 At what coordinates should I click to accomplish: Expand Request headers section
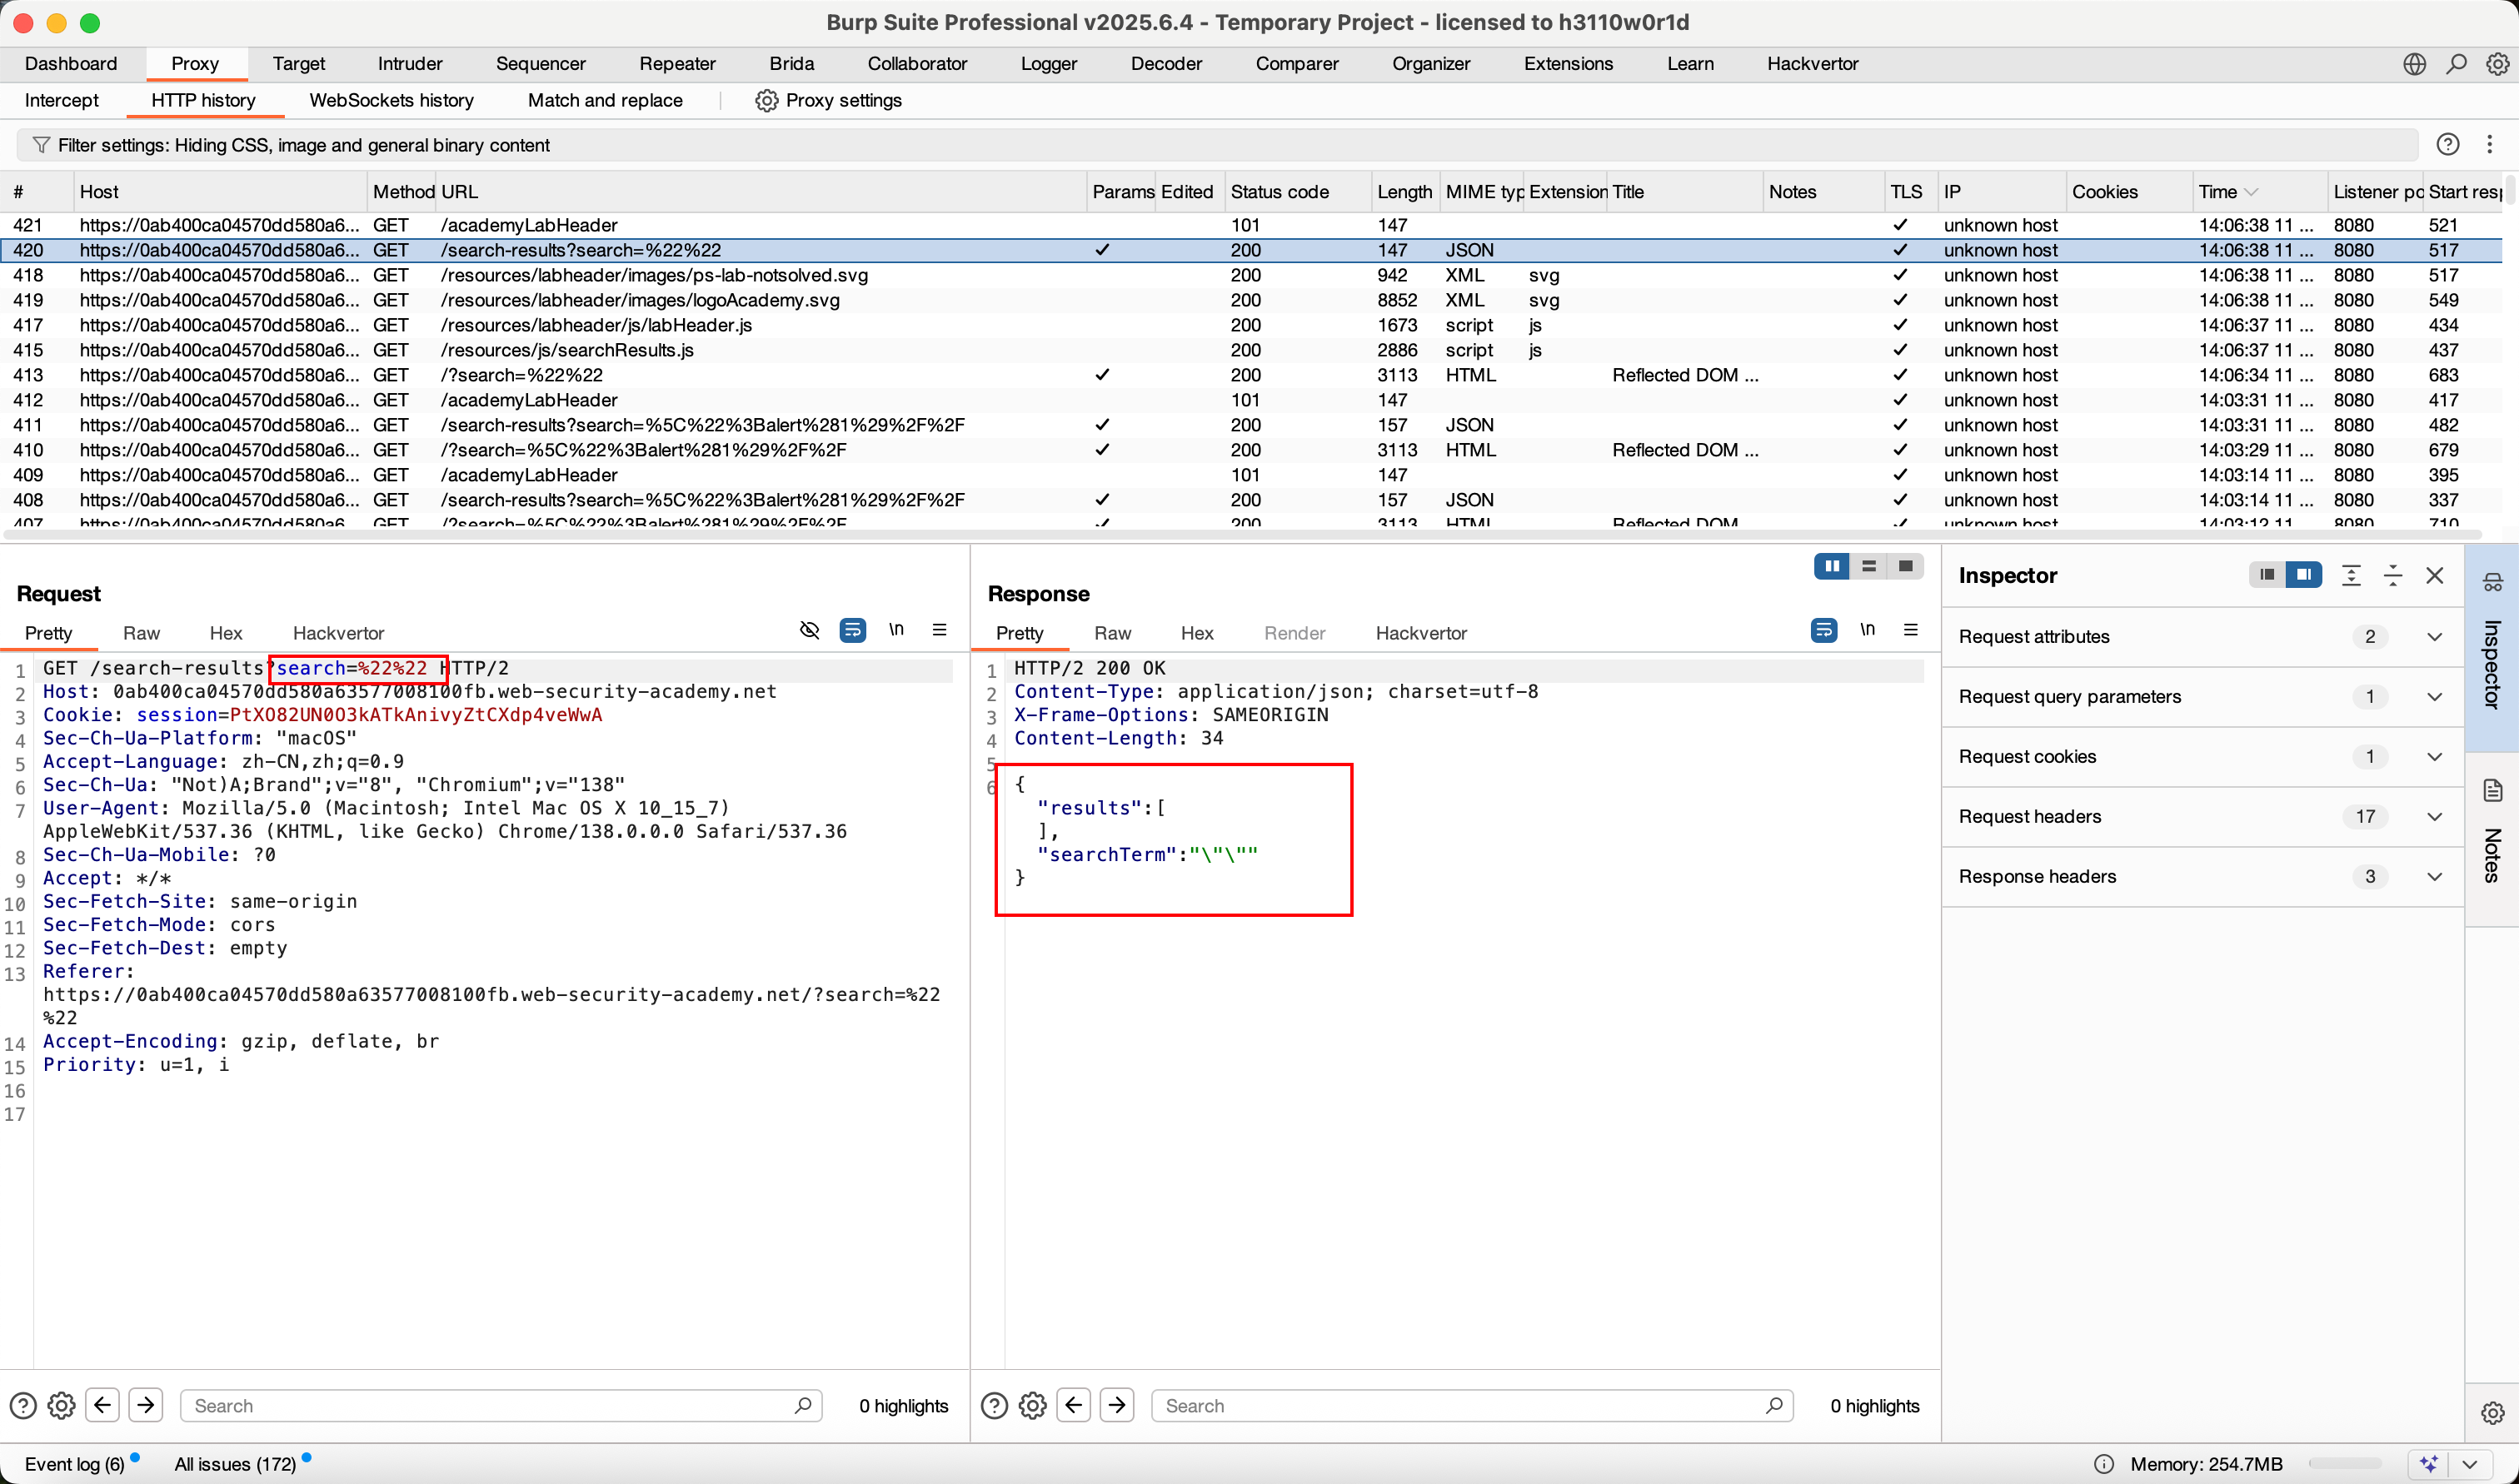pos(2434,817)
